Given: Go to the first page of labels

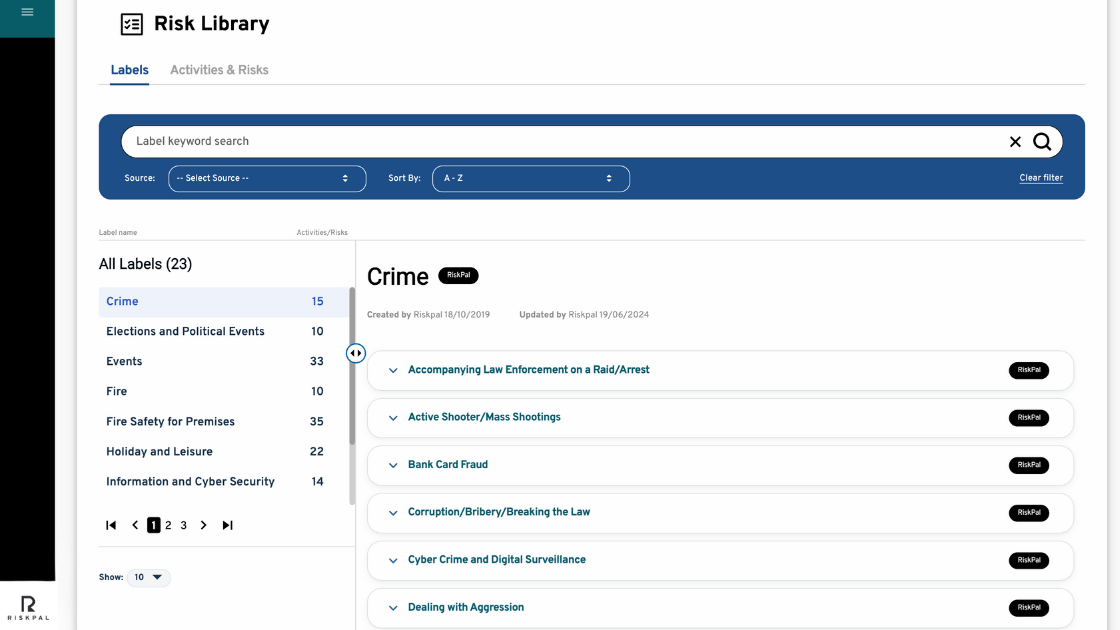Looking at the screenshot, I should pyautogui.click(x=111, y=525).
